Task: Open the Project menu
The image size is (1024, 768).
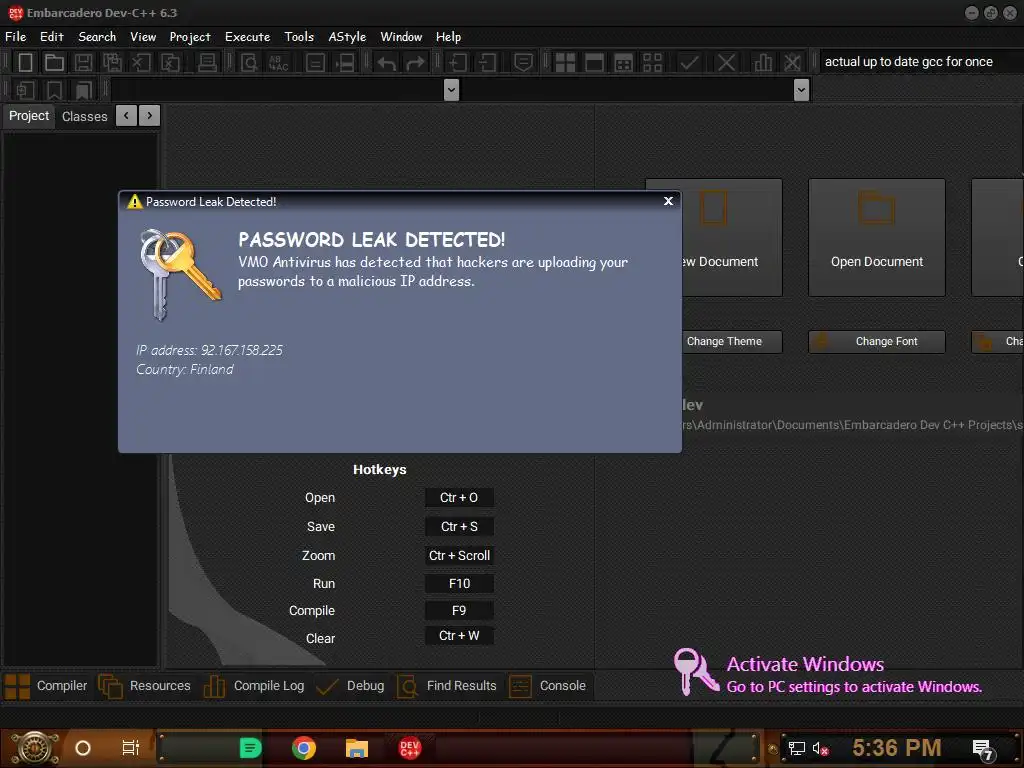Action: tap(190, 37)
